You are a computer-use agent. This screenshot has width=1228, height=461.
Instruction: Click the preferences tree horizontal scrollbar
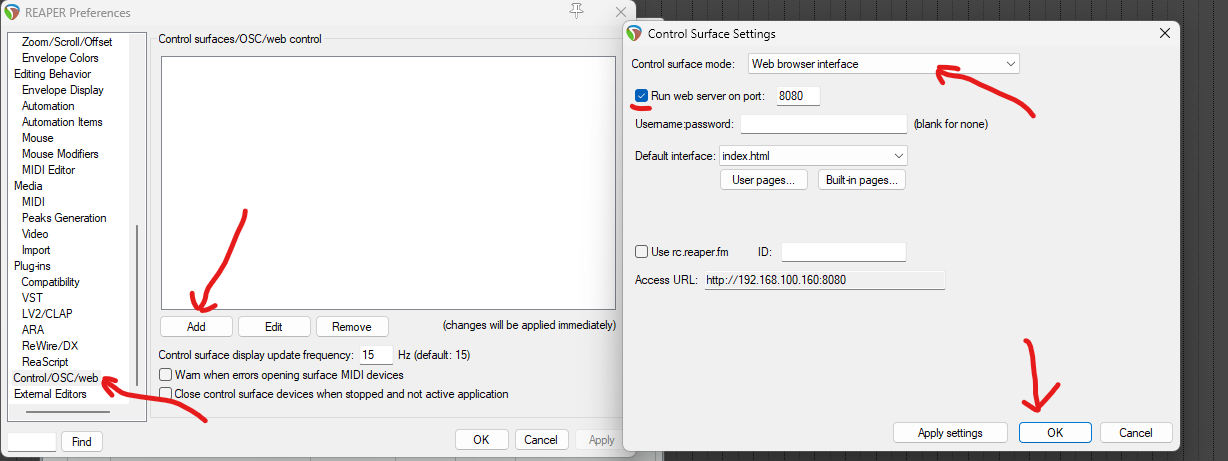67,412
